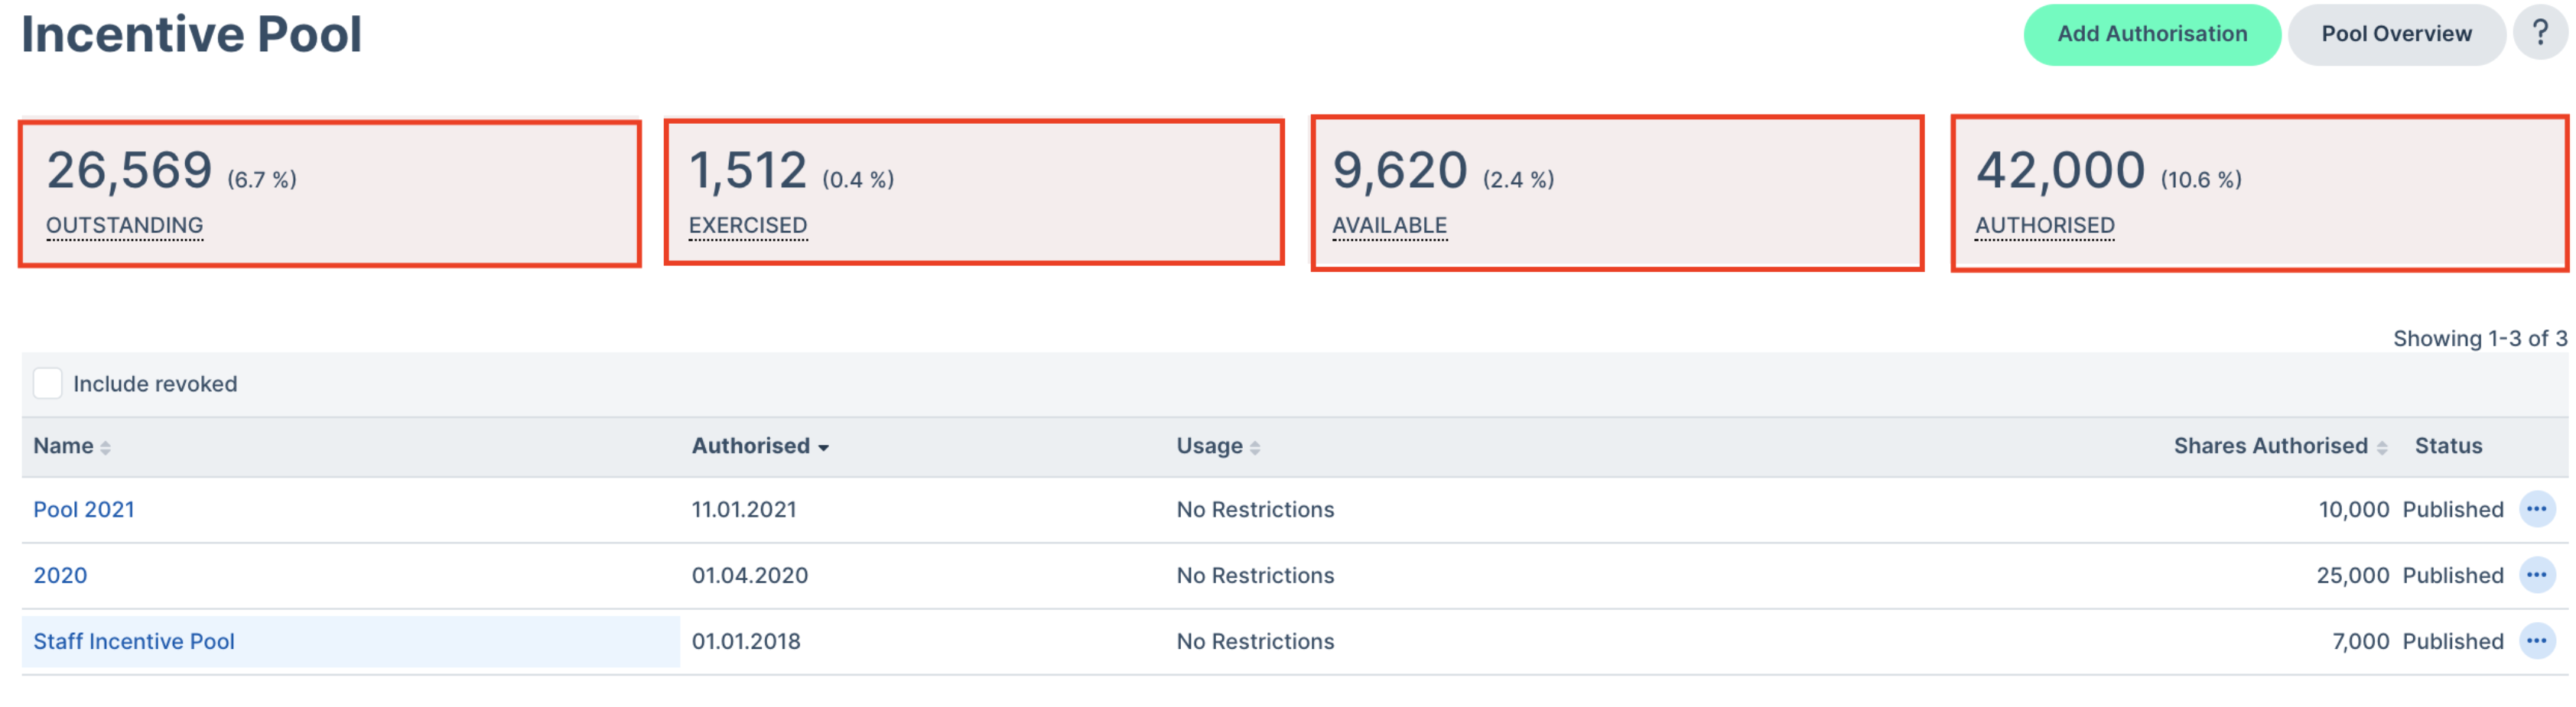This screenshot has height=707, width=2576.
Task: Click the (6.7 %) outstanding percentage
Action: tap(262, 180)
